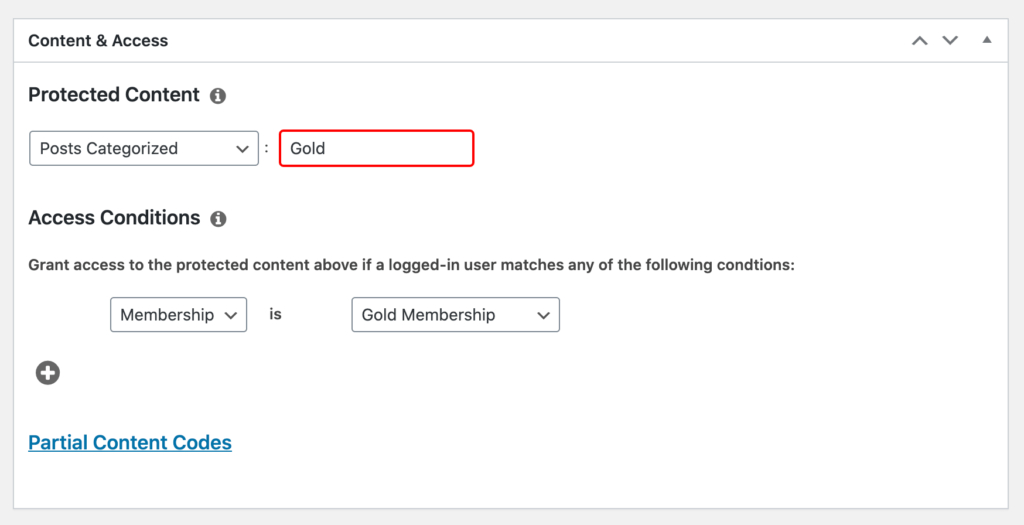Click the Grant access description text
1024x525 pixels.
point(411,266)
